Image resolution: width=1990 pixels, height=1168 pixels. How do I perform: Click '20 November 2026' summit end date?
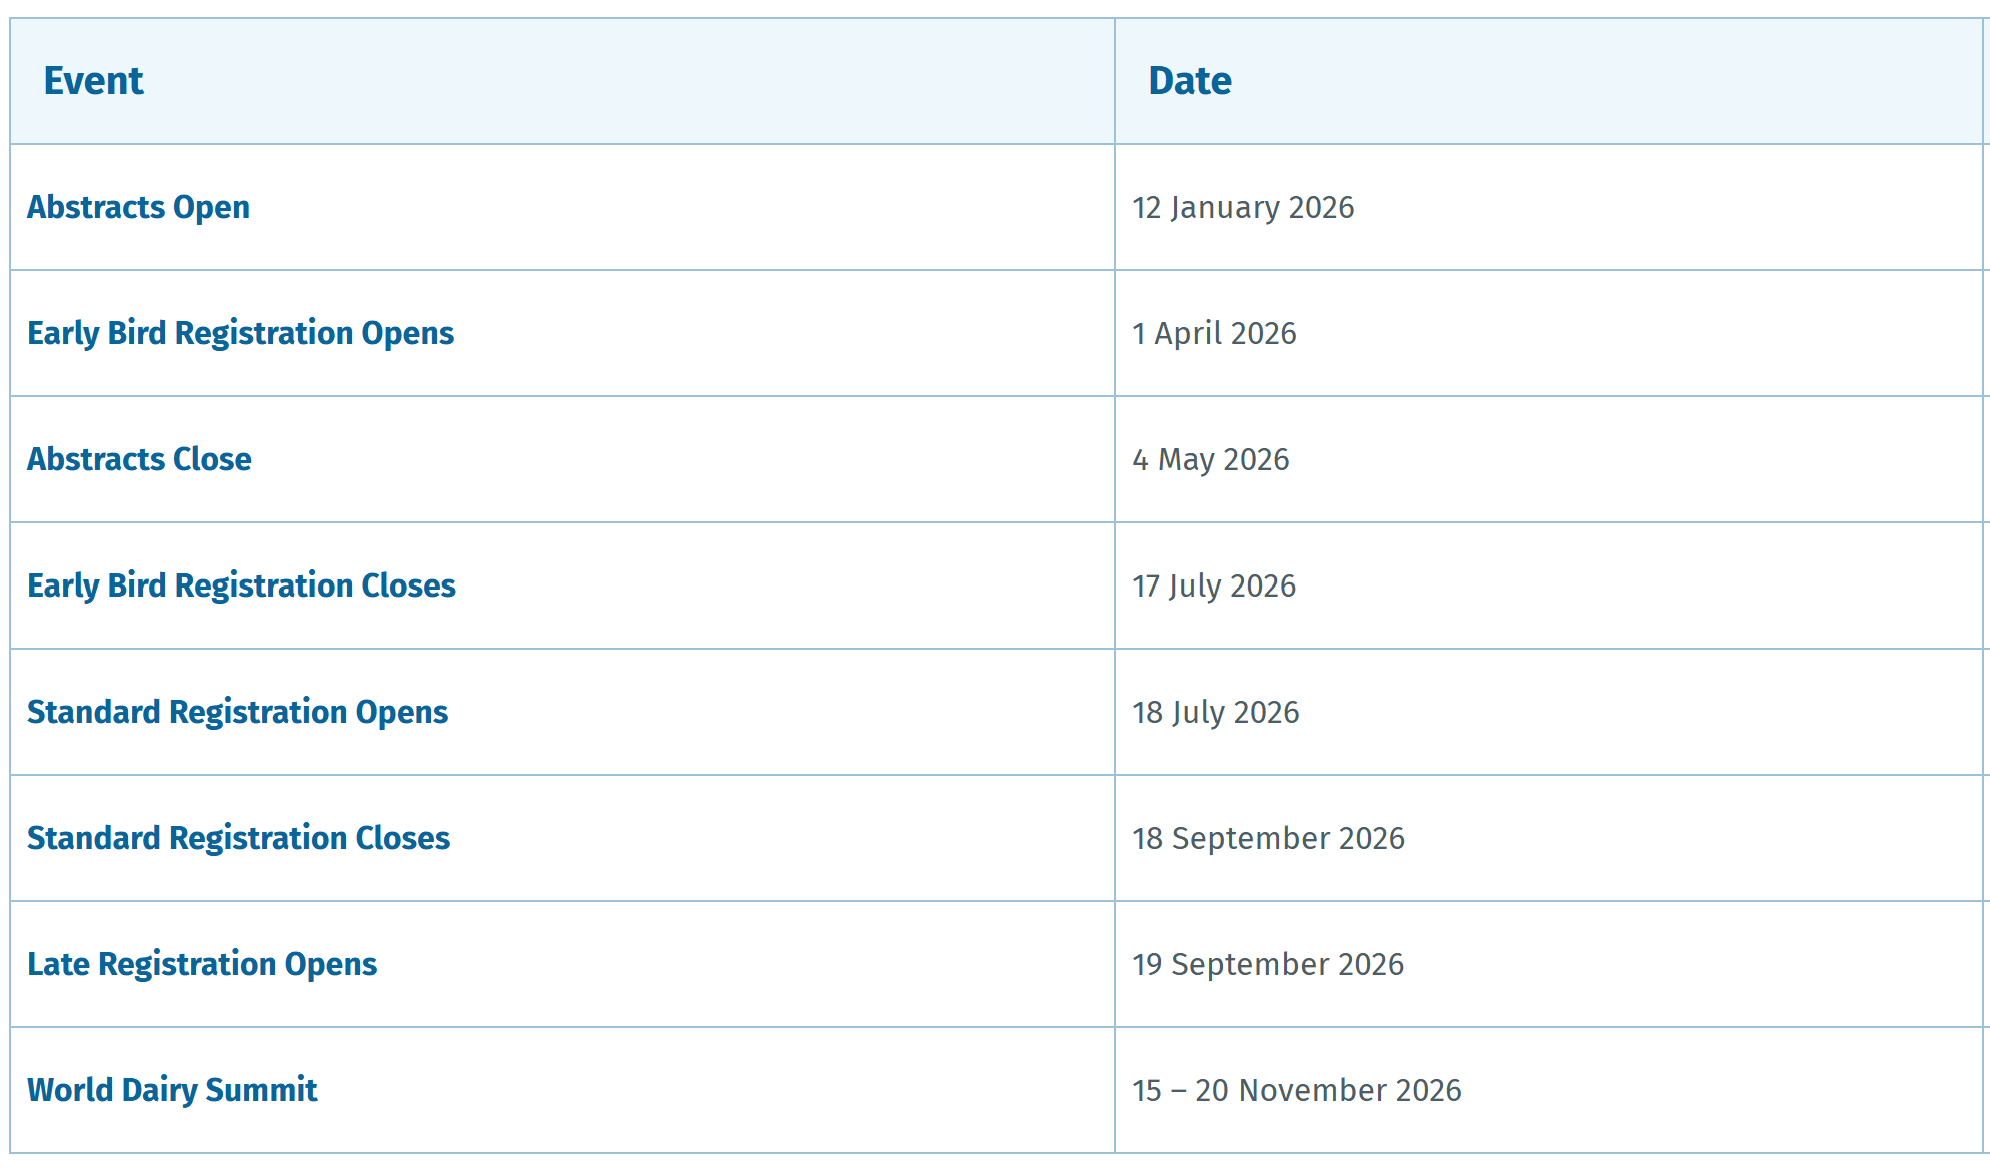(x=1328, y=1091)
